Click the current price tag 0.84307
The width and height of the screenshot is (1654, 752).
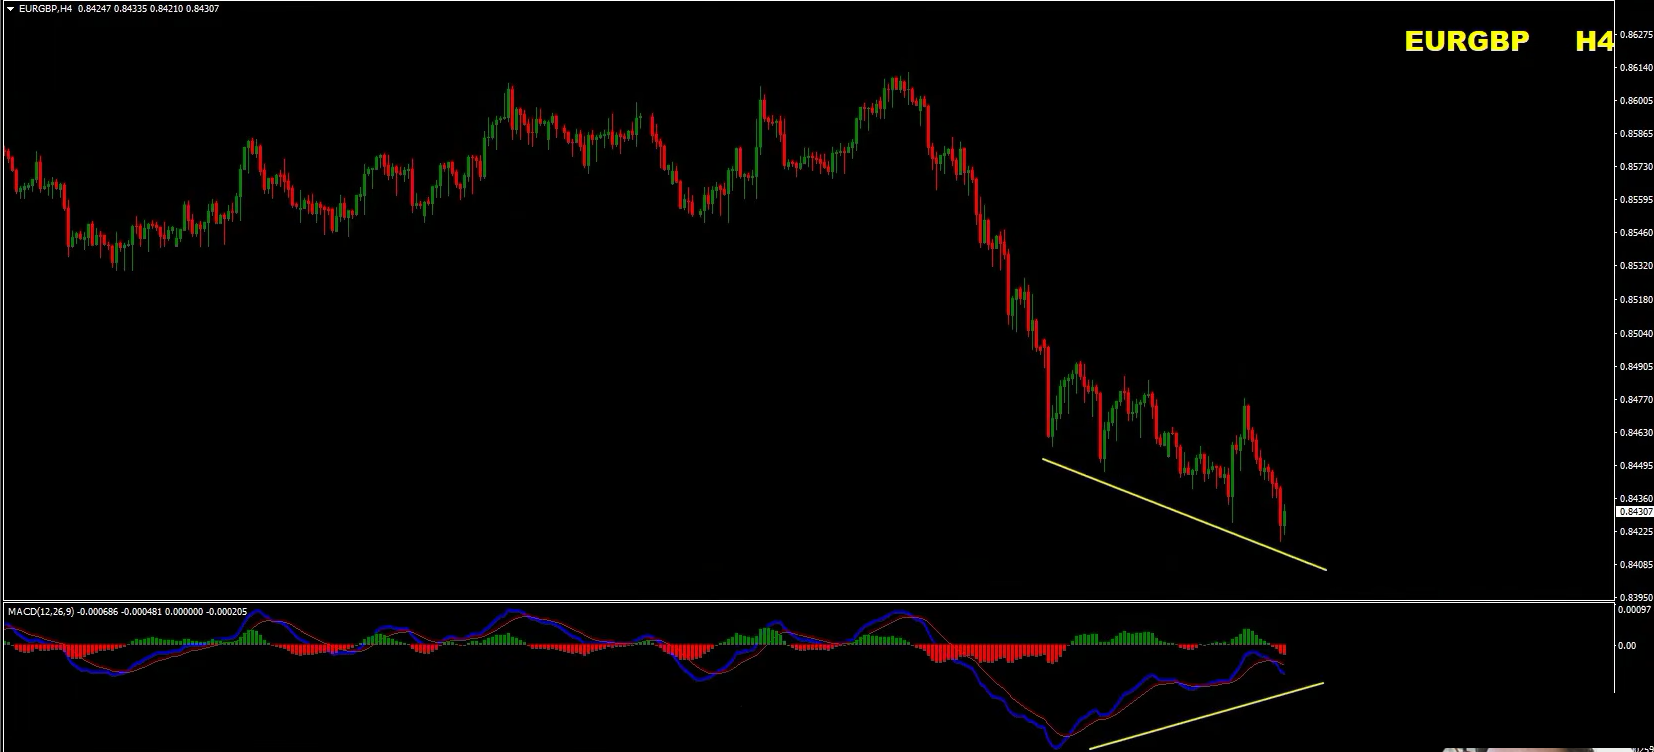coord(1635,512)
